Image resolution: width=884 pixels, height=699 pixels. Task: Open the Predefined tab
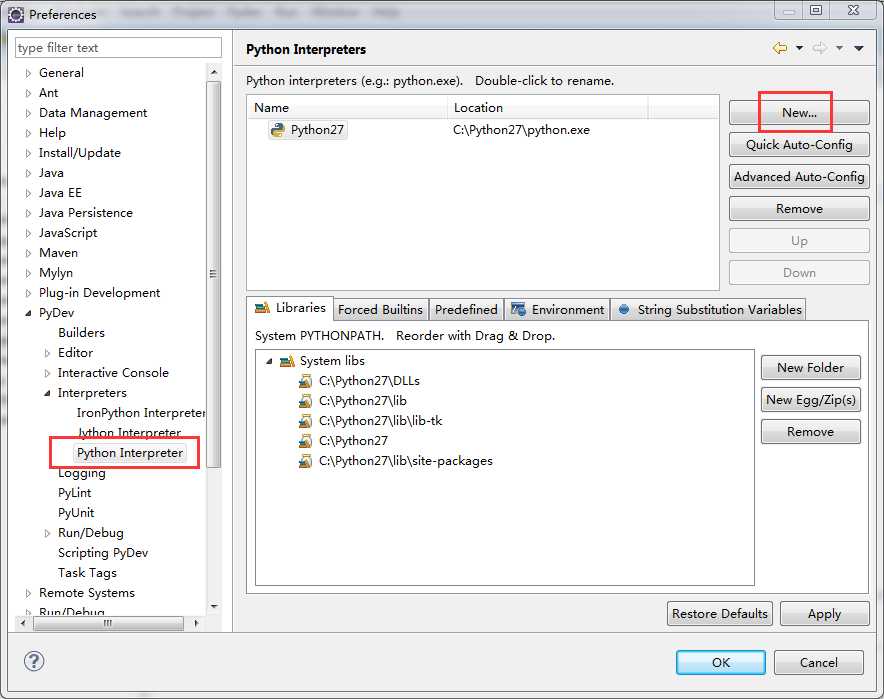[x=466, y=309]
